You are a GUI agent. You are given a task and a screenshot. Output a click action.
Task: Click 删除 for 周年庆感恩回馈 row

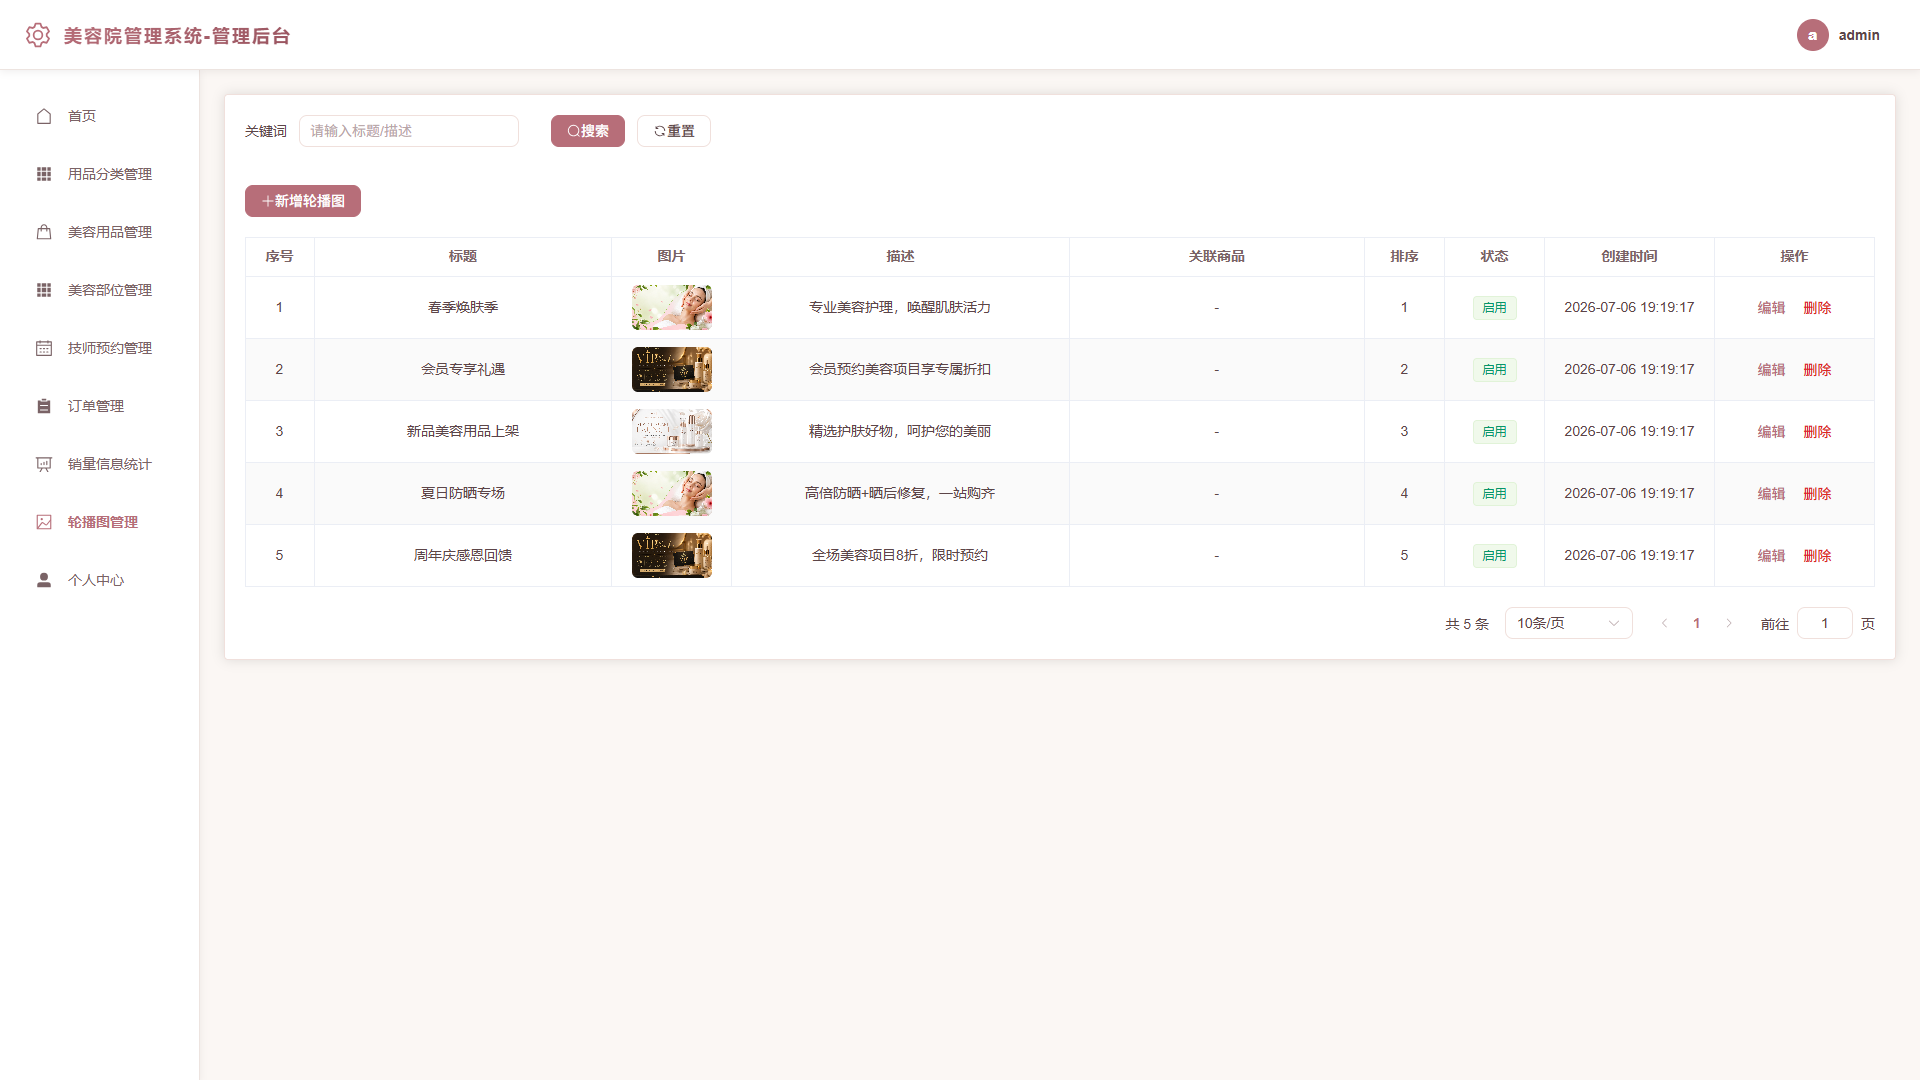(x=1817, y=556)
